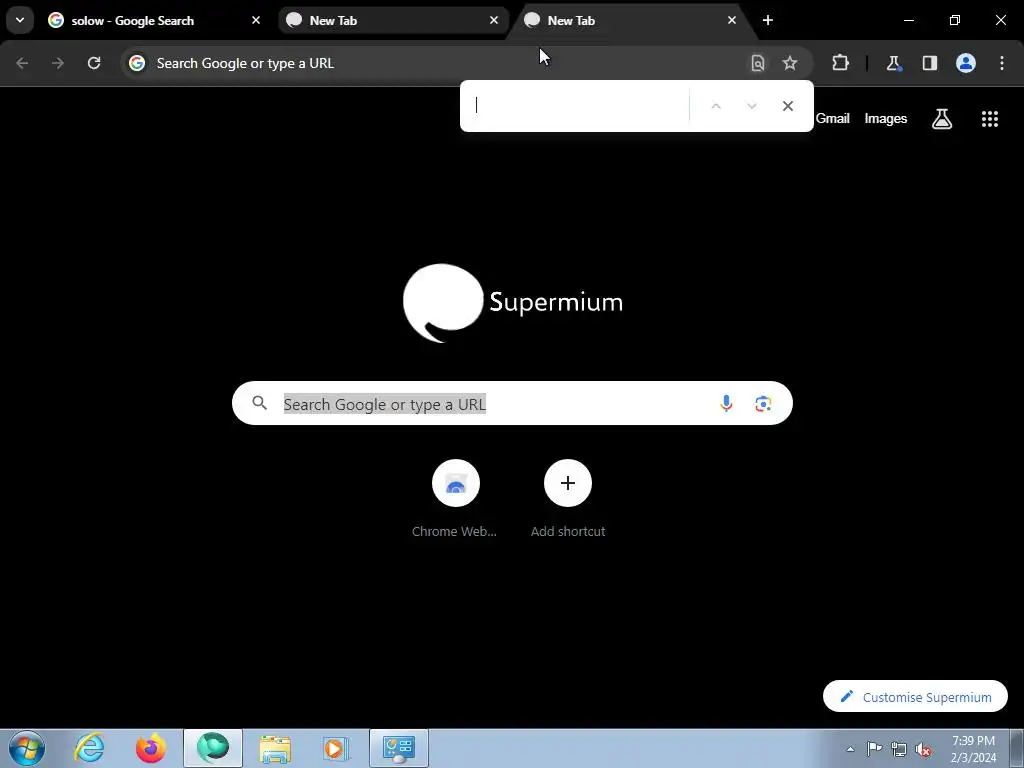This screenshot has height=768, width=1024.
Task: Close the active rightmost New Tab
Action: click(x=731, y=20)
